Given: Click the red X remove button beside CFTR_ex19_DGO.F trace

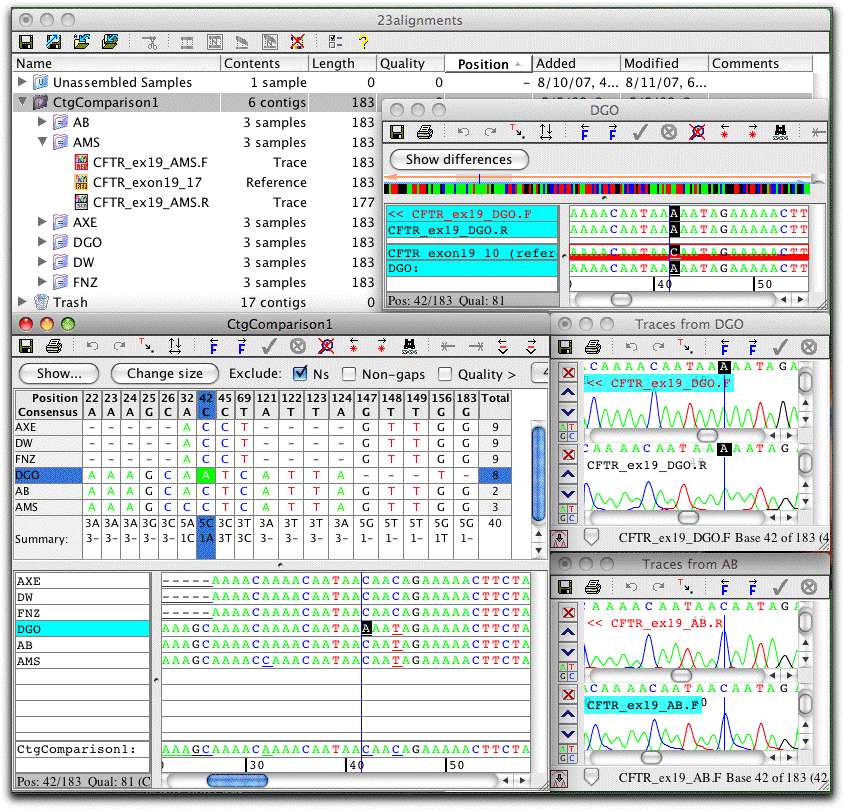Looking at the screenshot, I should [568, 372].
